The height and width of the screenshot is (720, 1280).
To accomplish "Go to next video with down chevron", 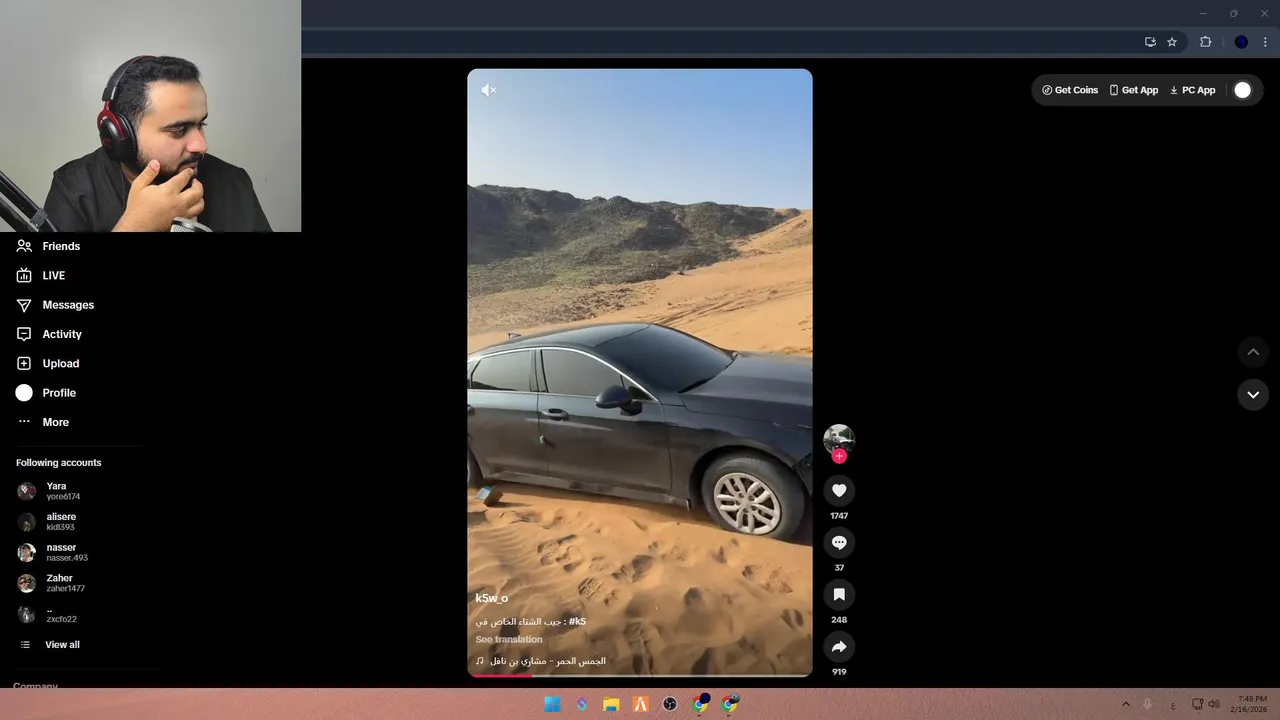I will [x=1253, y=394].
